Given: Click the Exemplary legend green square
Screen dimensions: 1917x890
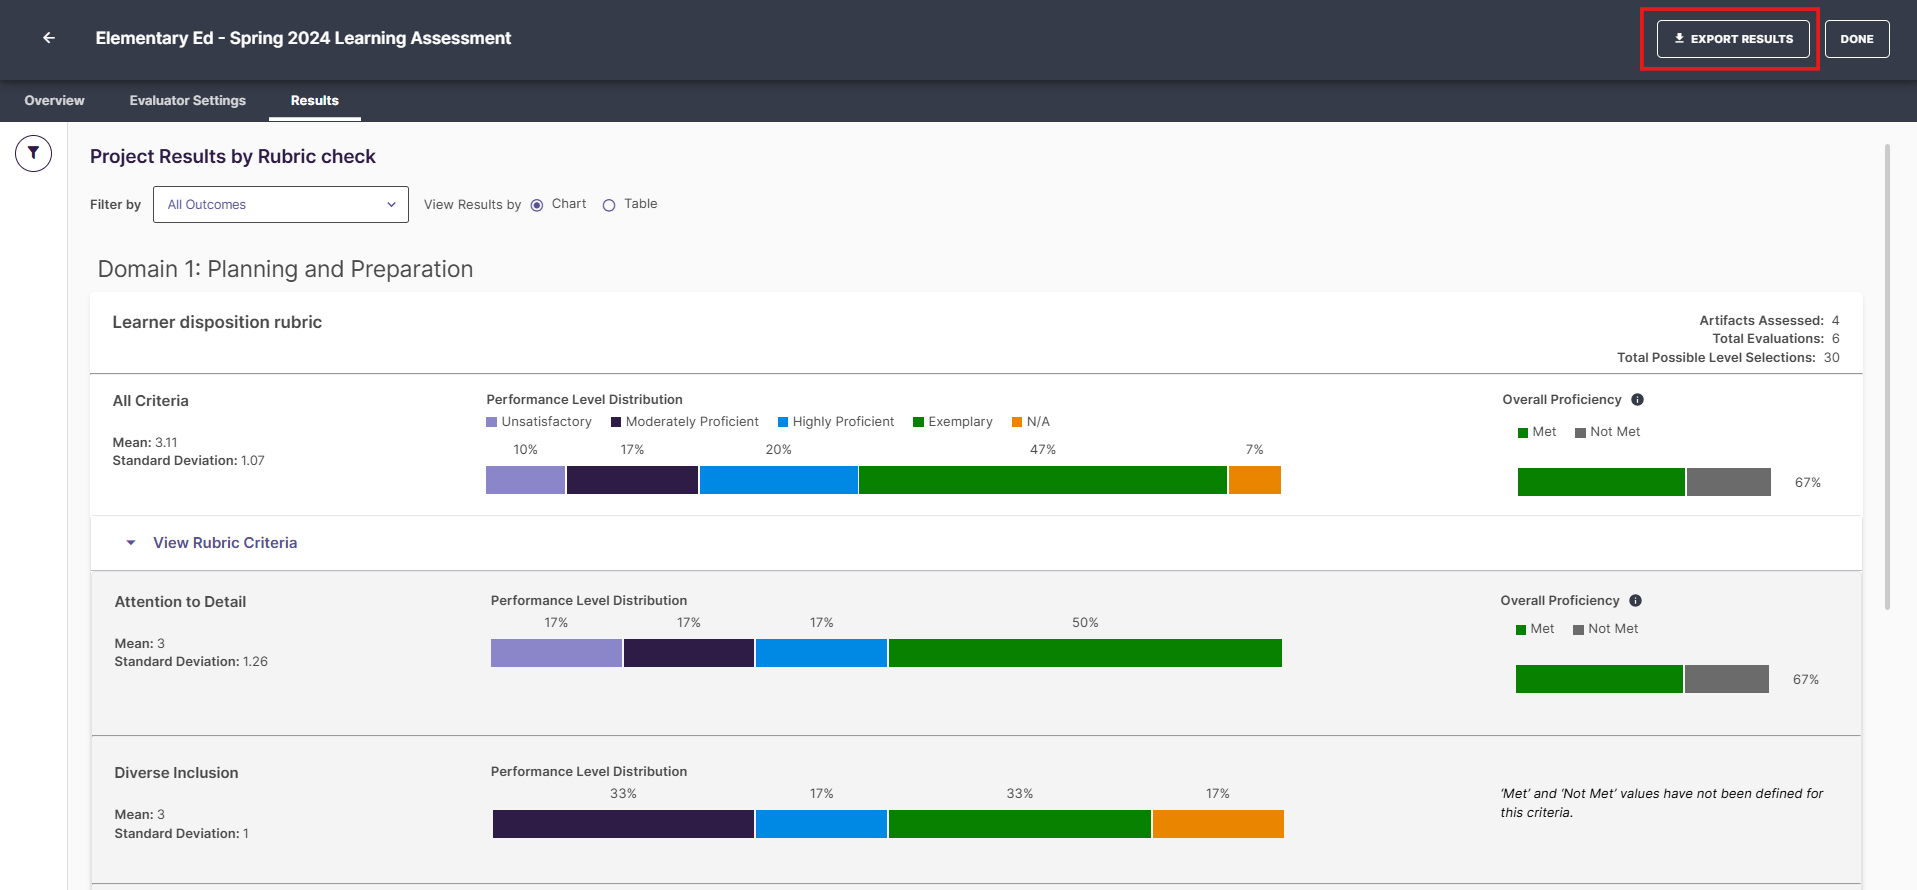Looking at the screenshot, I should [x=918, y=422].
